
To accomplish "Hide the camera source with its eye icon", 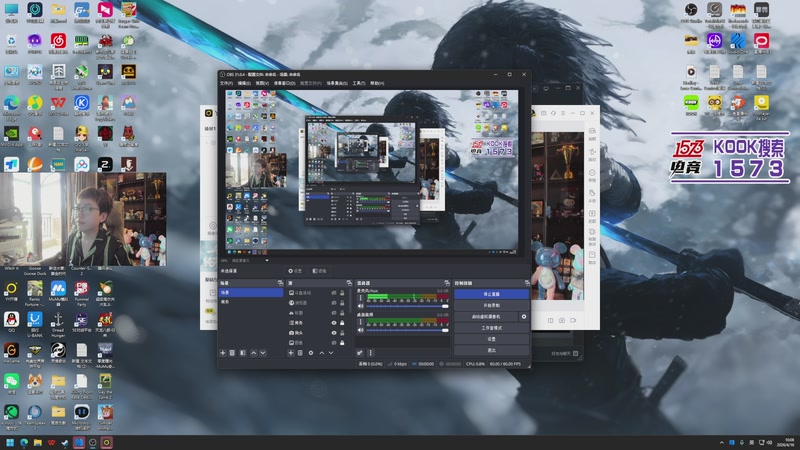I will coord(334,333).
